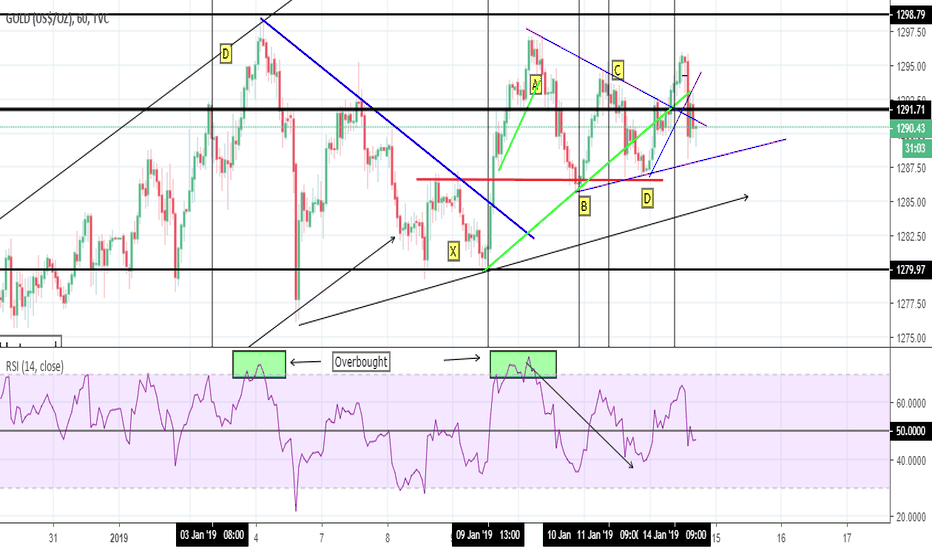Image resolution: width=932 pixels, height=550 pixels.
Task: Click the 60.0000 RSI scale value
Action: 911,403
